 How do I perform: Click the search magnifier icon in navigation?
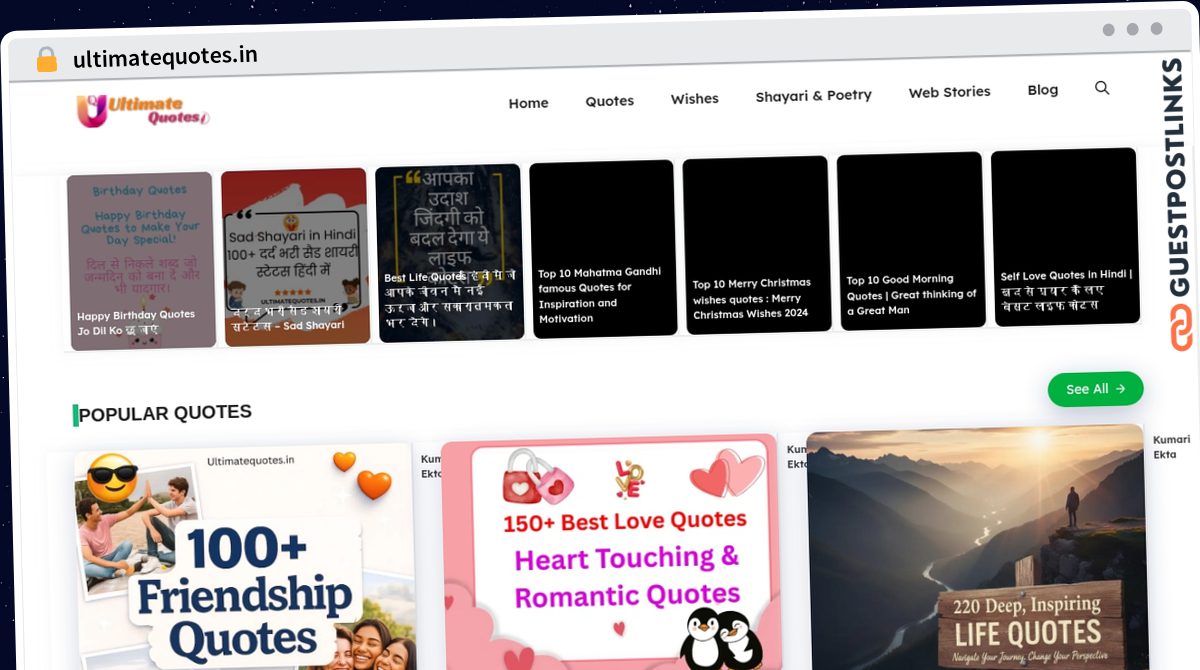1102,88
